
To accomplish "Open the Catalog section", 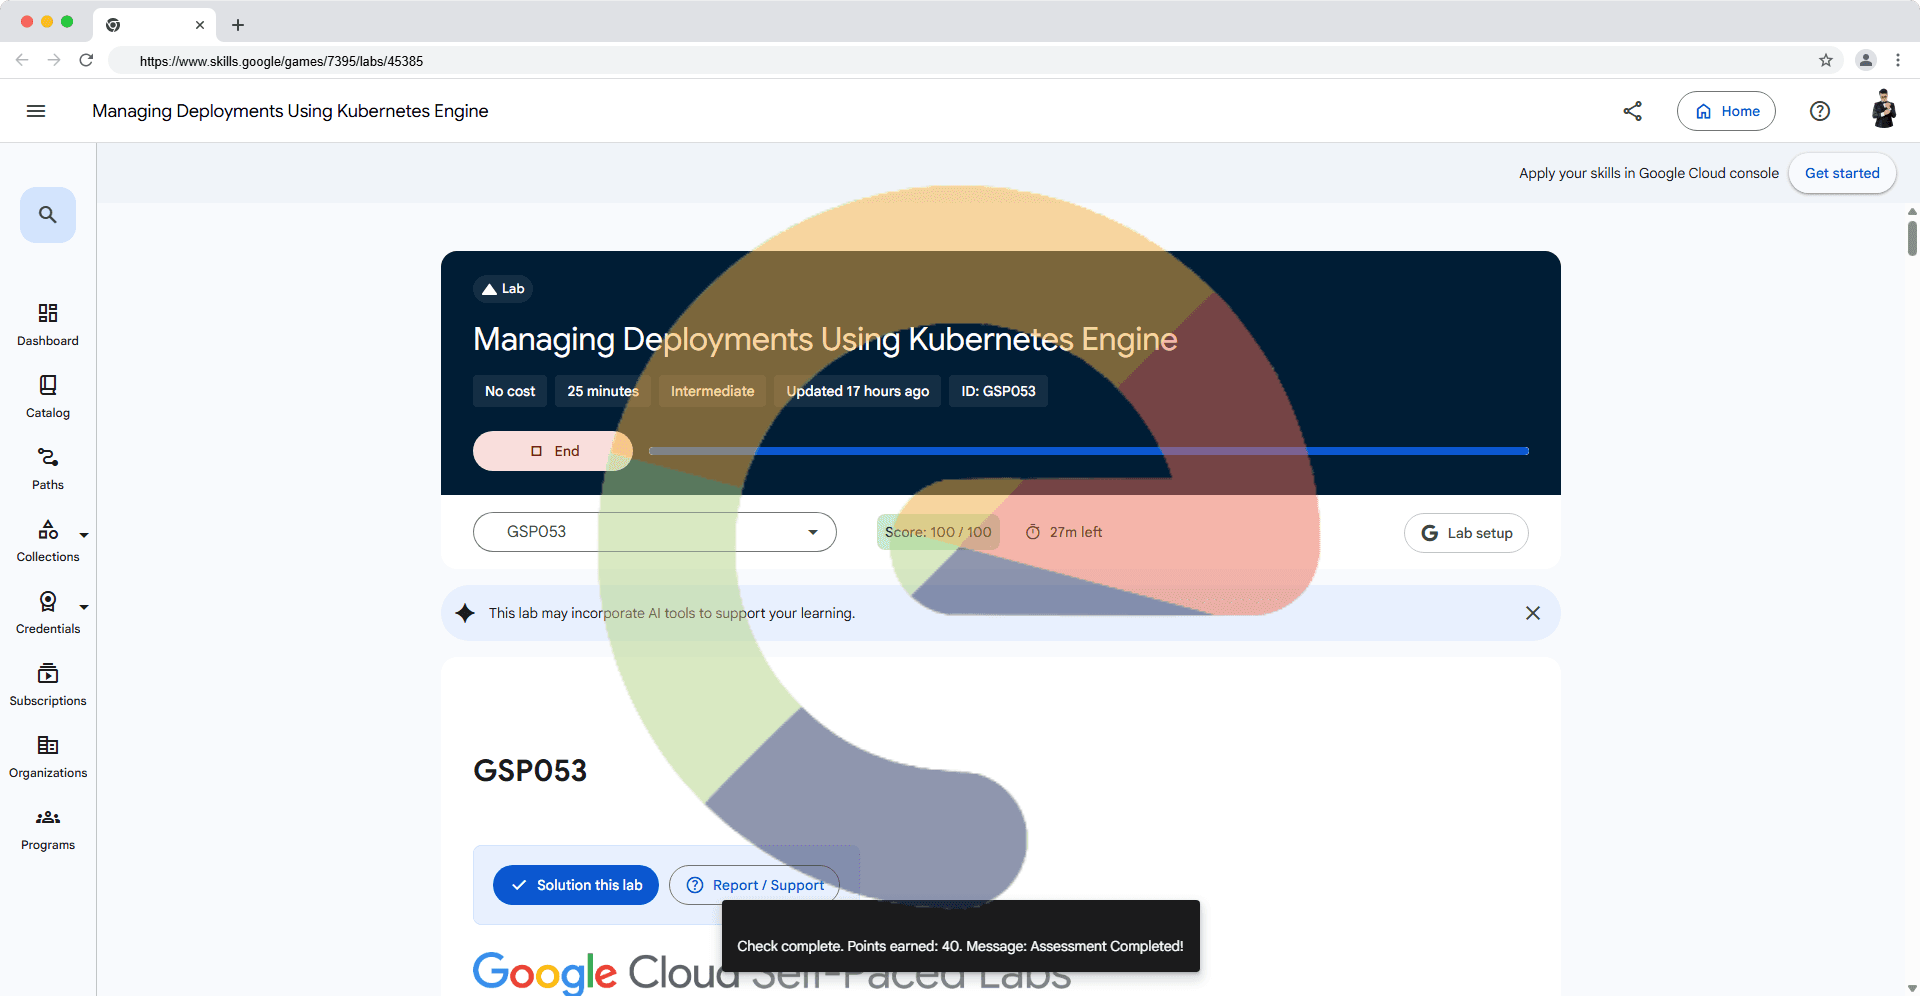I will coord(48,397).
